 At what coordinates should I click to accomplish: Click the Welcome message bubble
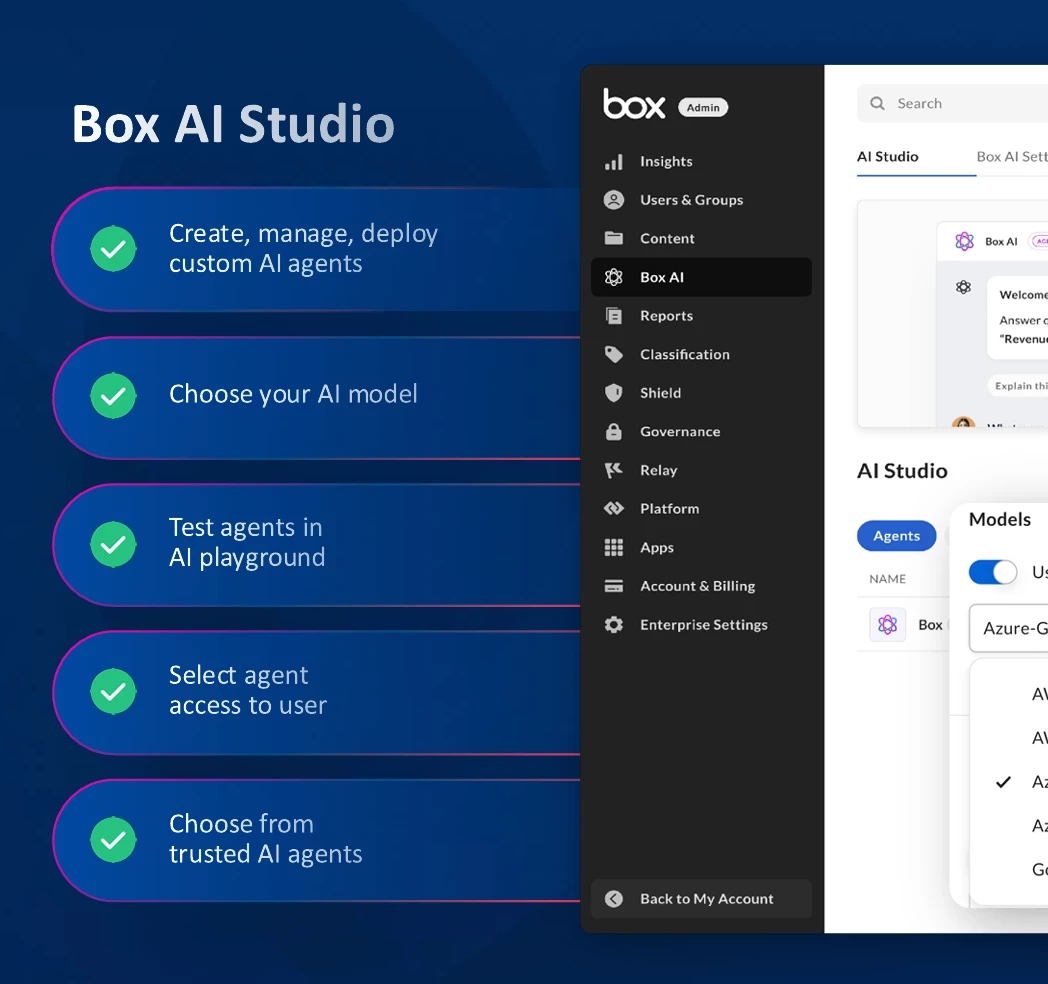(1017, 318)
